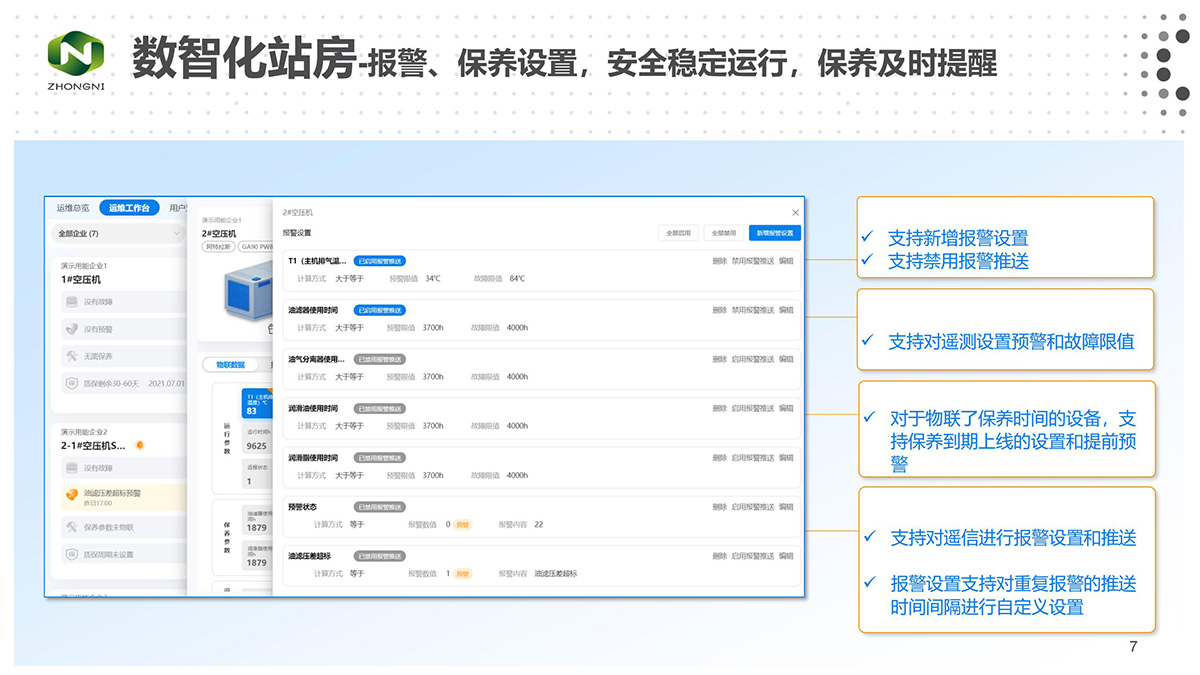The image size is (1200, 675).
Task: Click the ZHONGNI logo
Action: (x=75, y=60)
